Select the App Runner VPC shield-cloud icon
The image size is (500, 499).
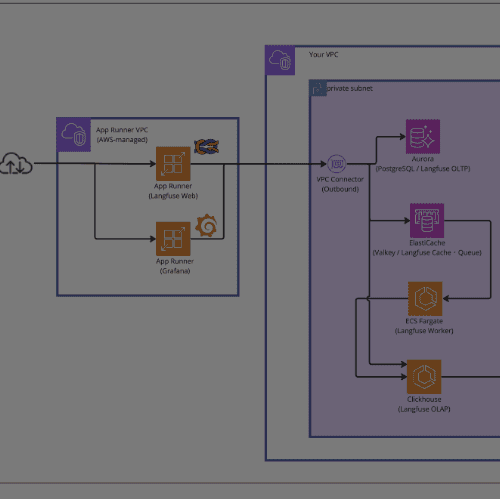point(74,135)
